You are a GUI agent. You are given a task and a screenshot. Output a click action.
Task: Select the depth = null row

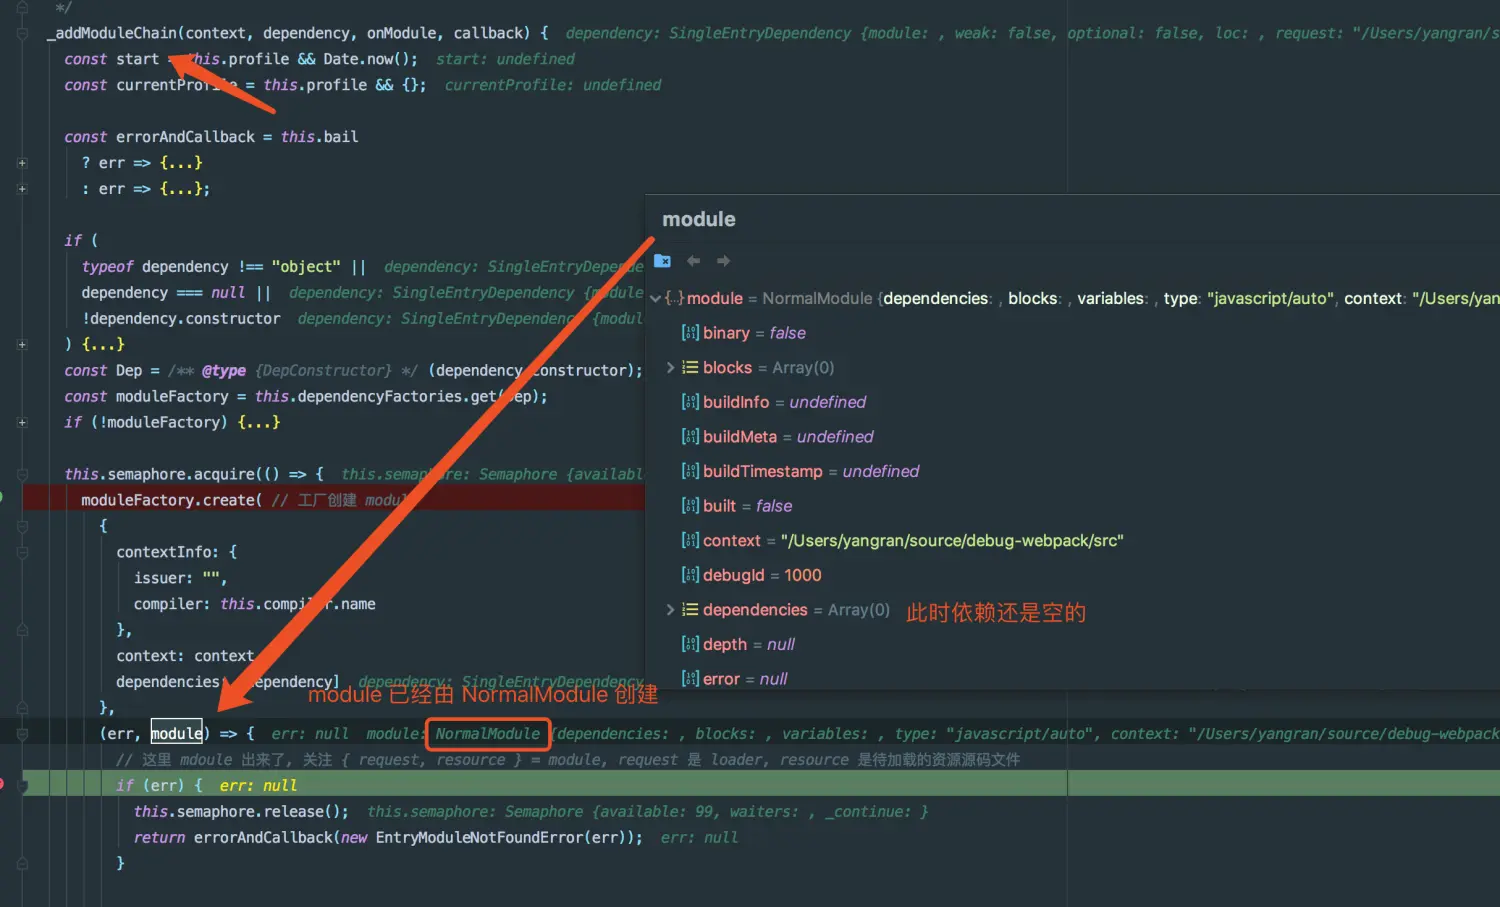click(1073, 644)
